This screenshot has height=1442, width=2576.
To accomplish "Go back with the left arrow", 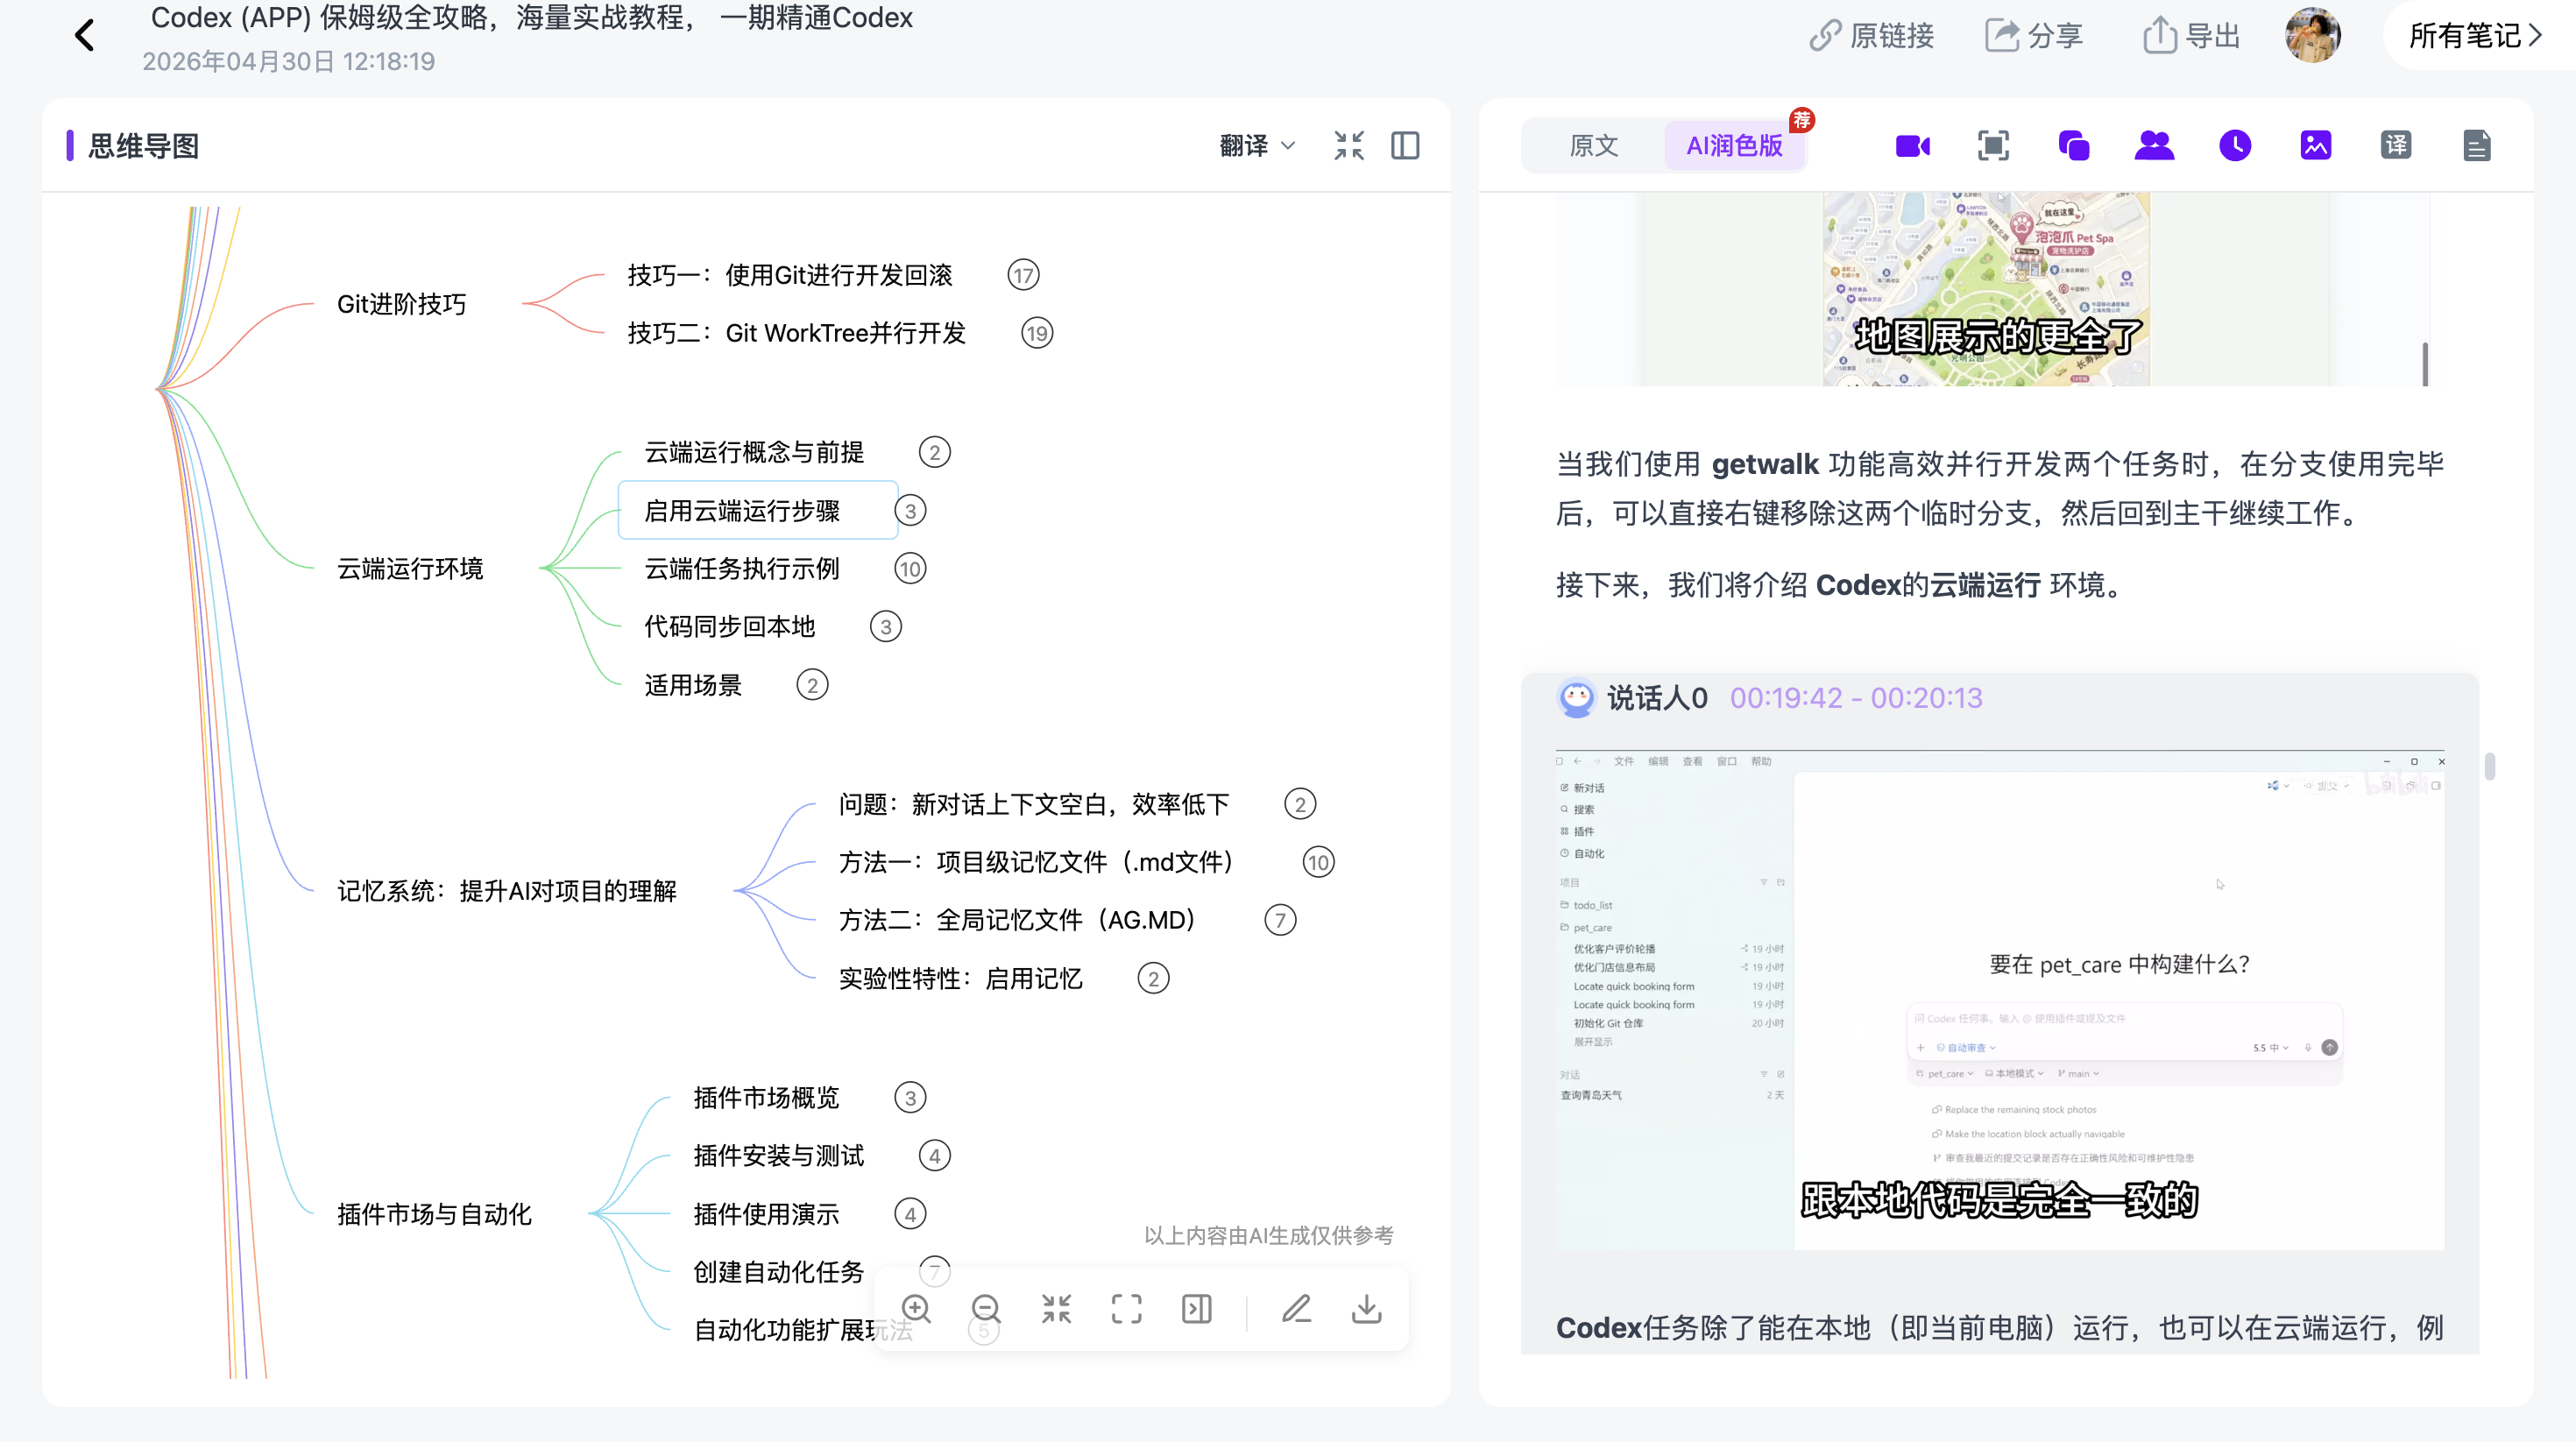I will (x=85, y=36).
